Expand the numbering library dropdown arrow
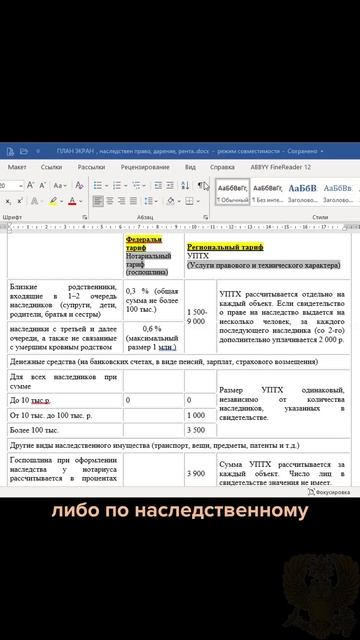The image size is (360, 640). (x=126, y=186)
